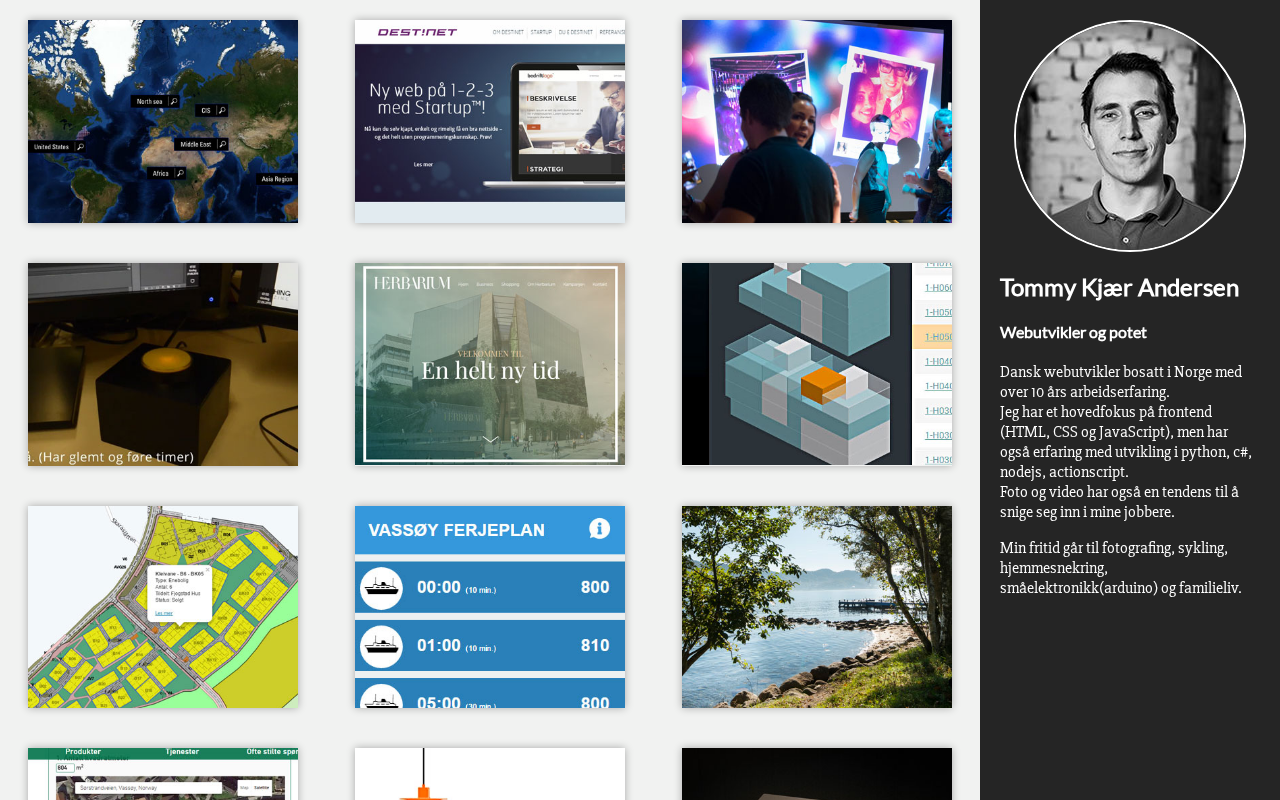This screenshot has width=1280, height=800.
Task: Open the thumbnail with Produkter and Tjenester header
Action: (x=163, y=774)
